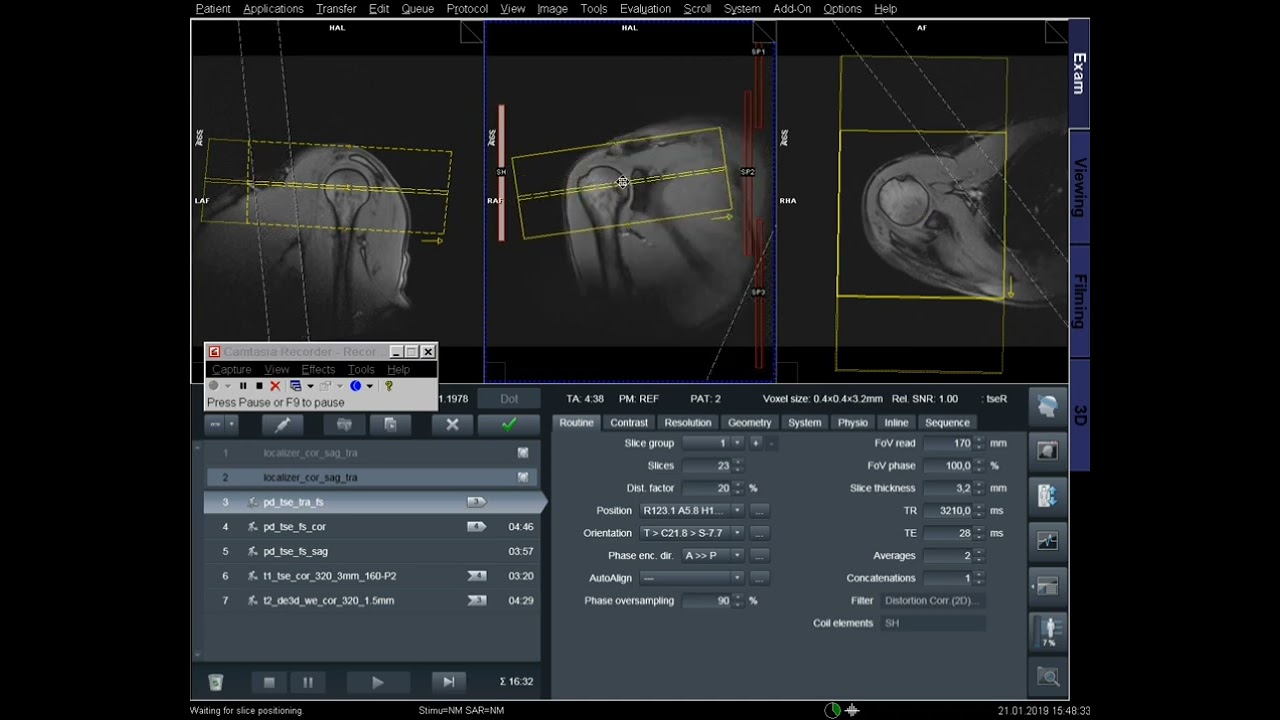The image size is (1280, 720).
Task: Click the Dot button
Action: [509, 399]
